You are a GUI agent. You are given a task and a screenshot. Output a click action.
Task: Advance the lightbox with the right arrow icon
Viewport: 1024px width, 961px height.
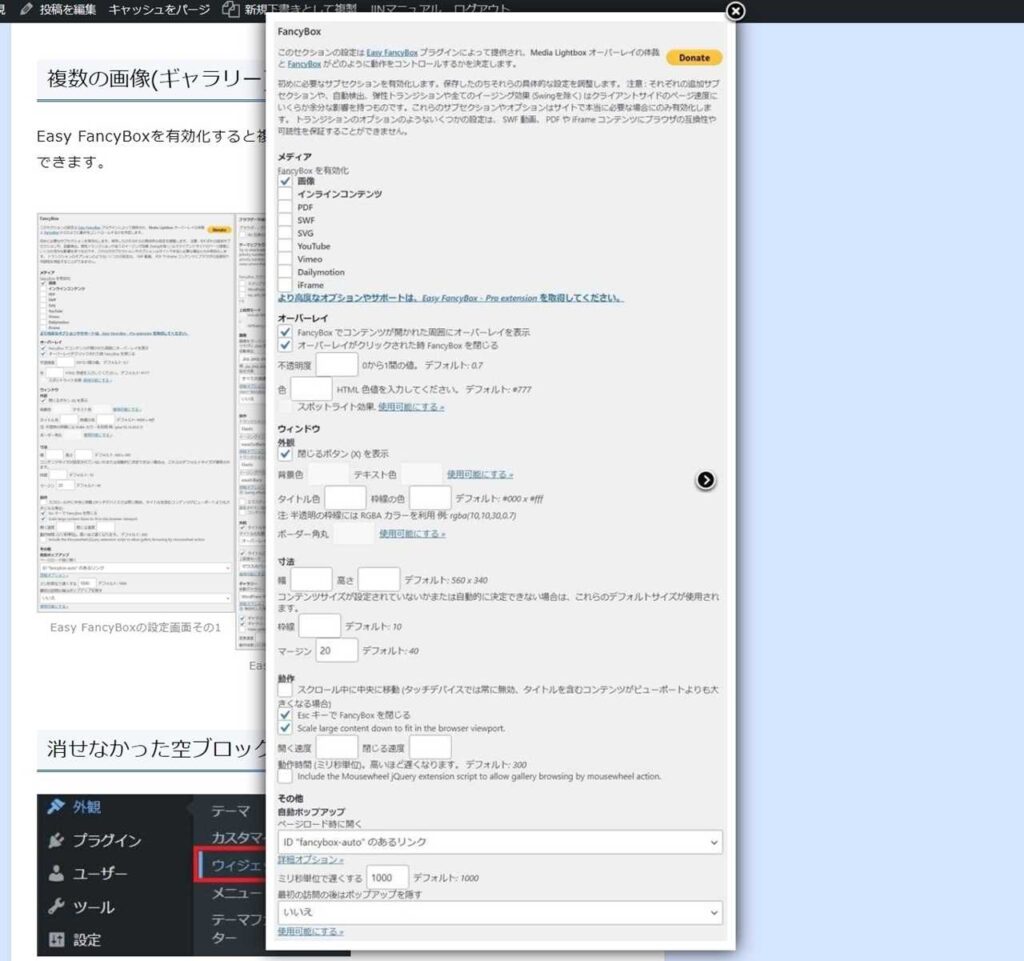click(706, 479)
